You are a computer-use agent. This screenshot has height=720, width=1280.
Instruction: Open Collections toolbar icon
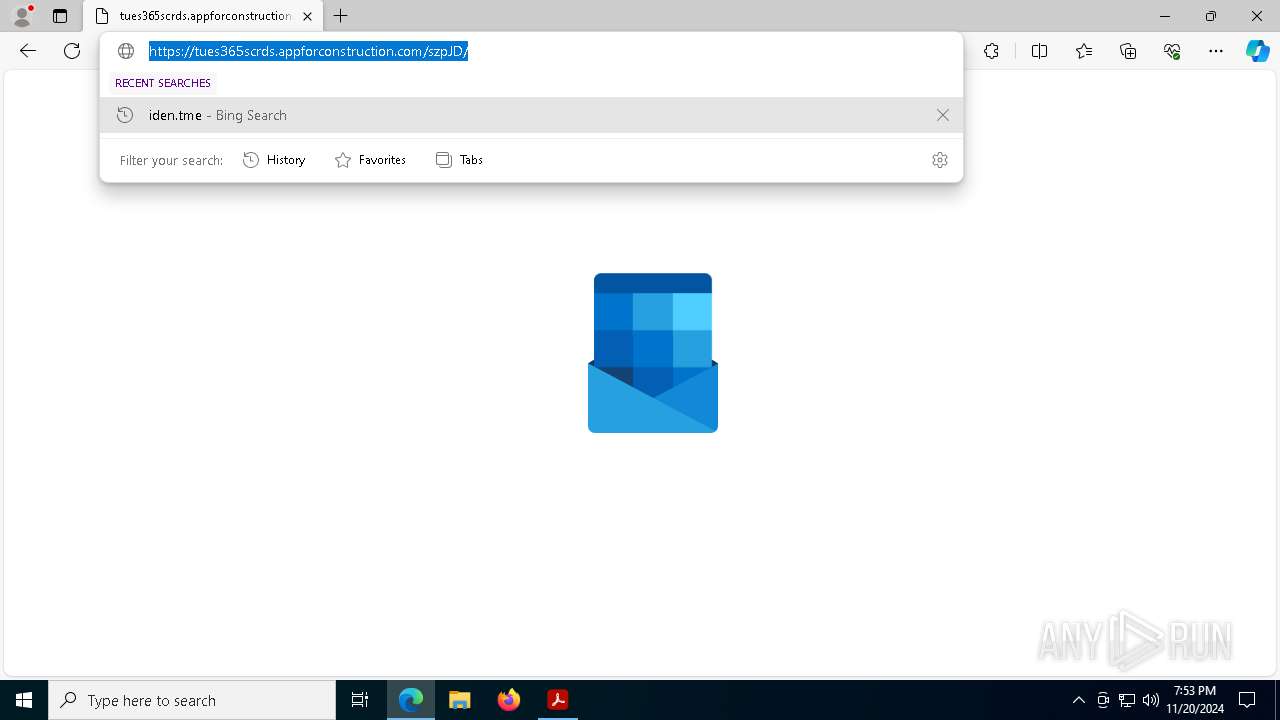(x=1128, y=51)
